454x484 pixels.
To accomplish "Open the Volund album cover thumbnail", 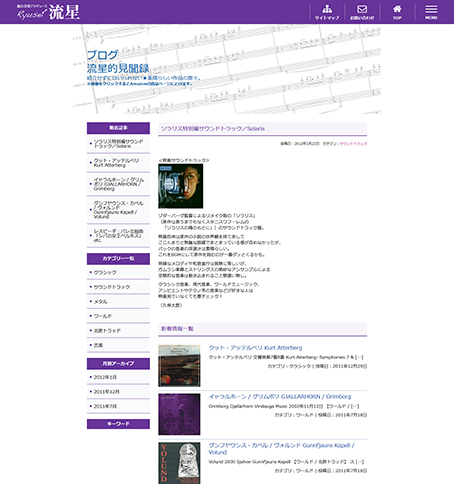I will (x=179, y=463).
